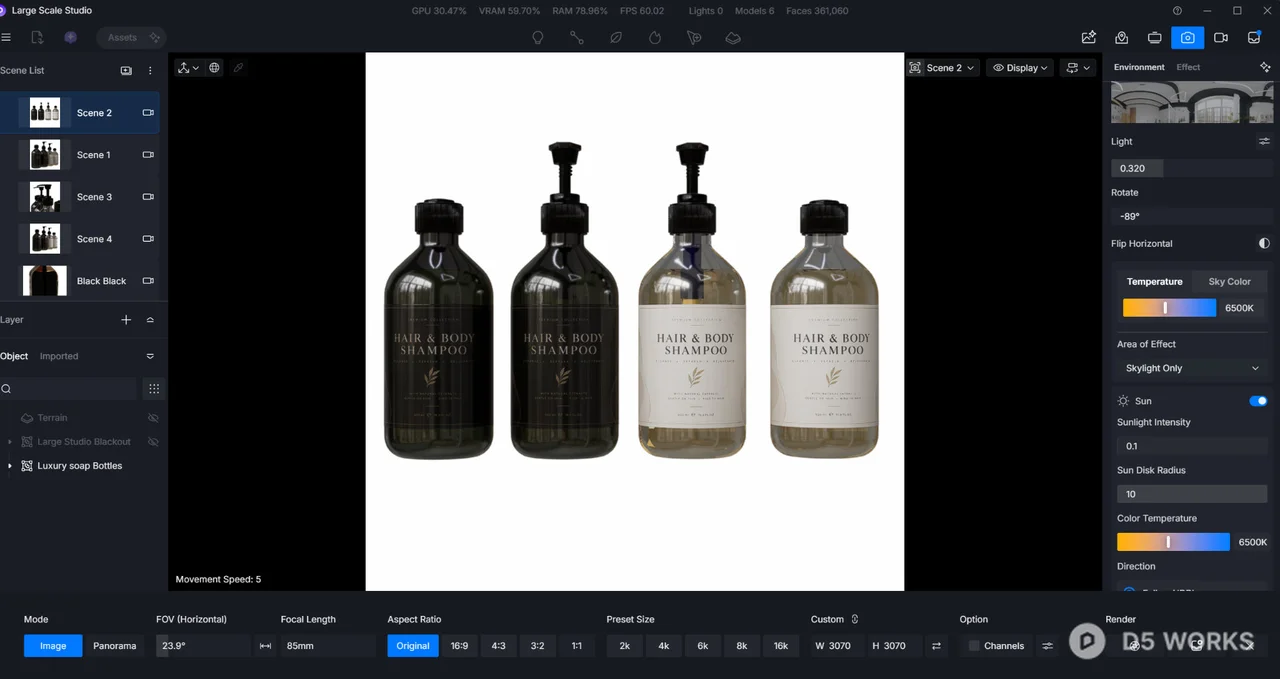The height and width of the screenshot is (679, 1280).
Task: Select Panorama mode
Action: (x=114, y=646)
